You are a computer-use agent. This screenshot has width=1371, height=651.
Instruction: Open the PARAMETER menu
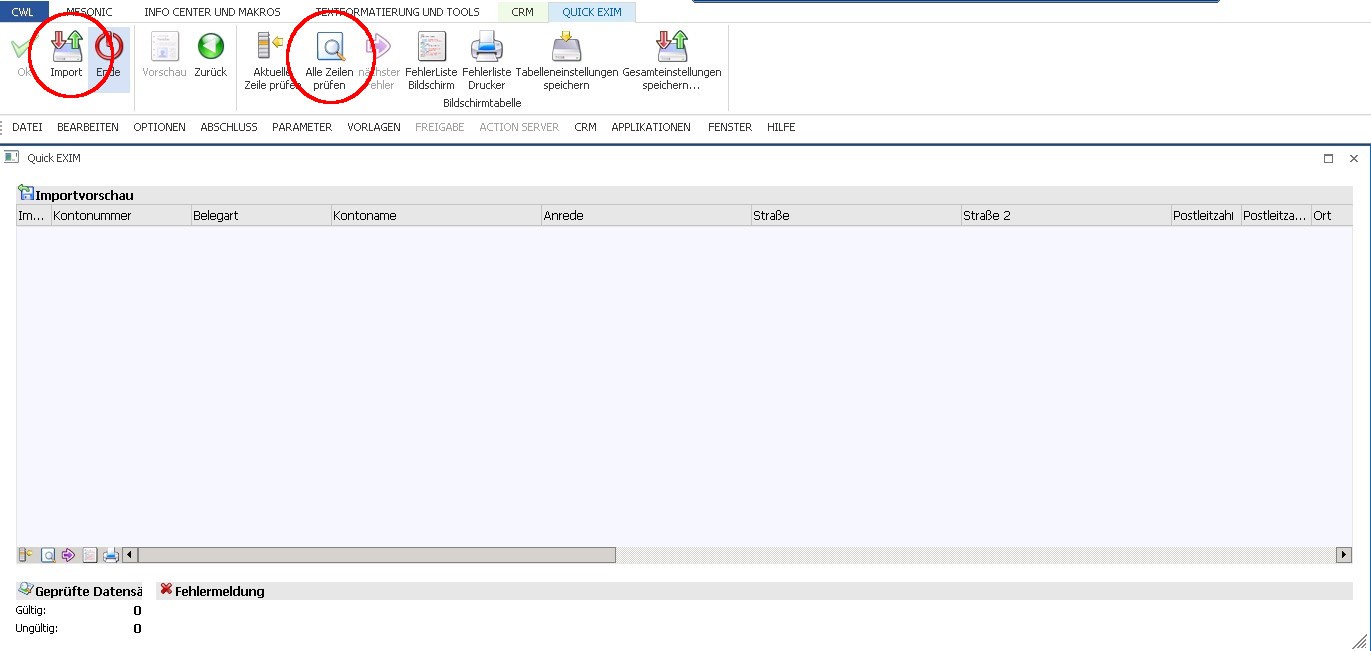pyautogui.click(x=301, y=127)
